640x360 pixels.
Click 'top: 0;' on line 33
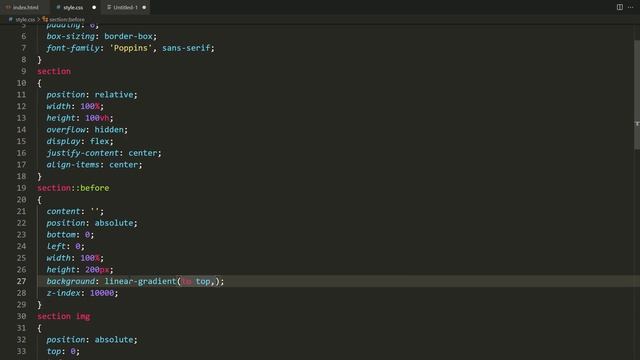coord(63,351)
